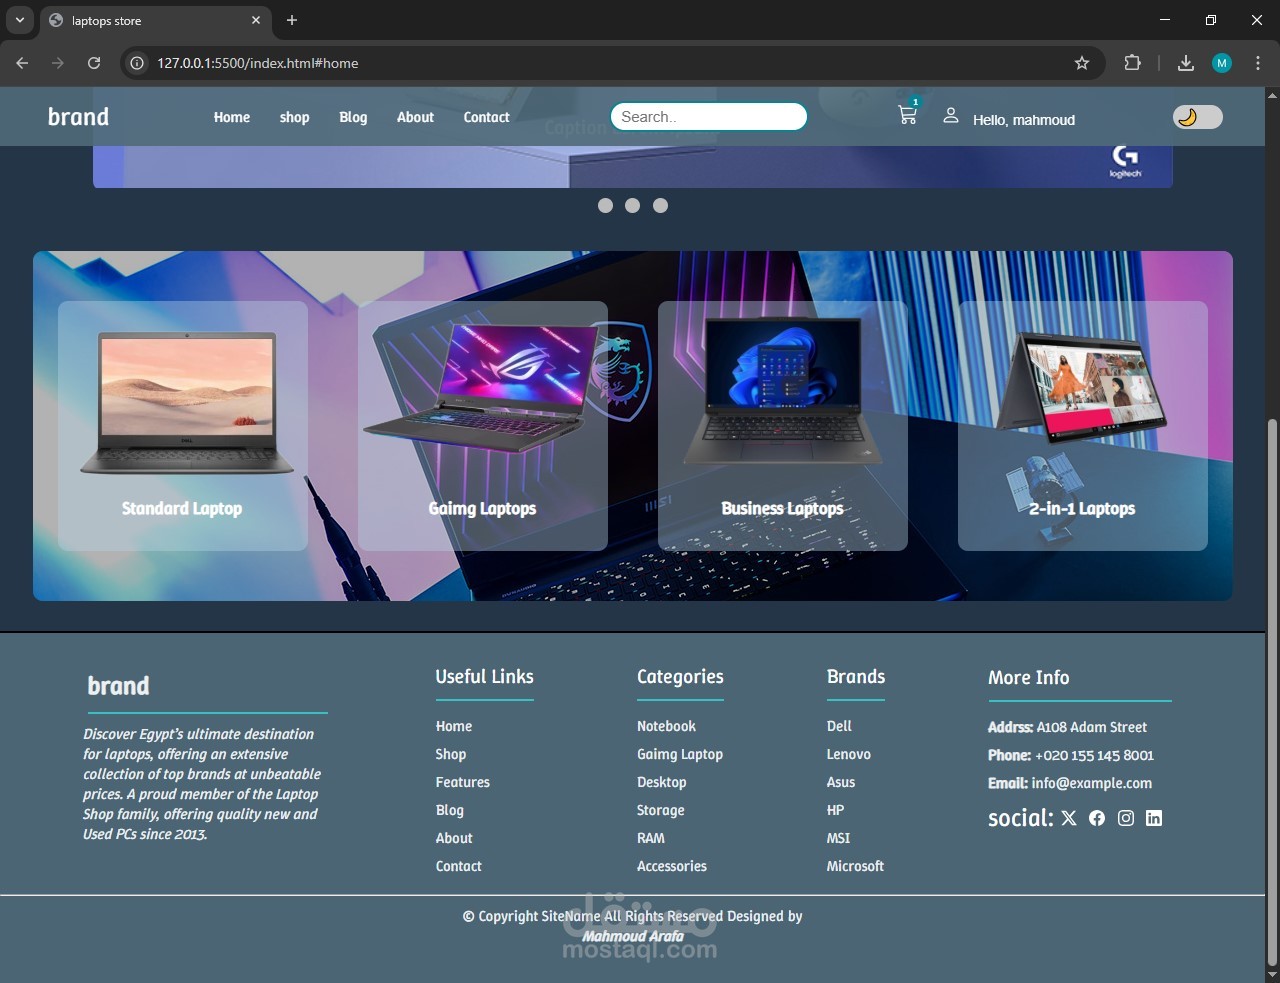Screen dimensions: 1280x983
Task: Select the HP brand link
Action: [x=836, y=810]
